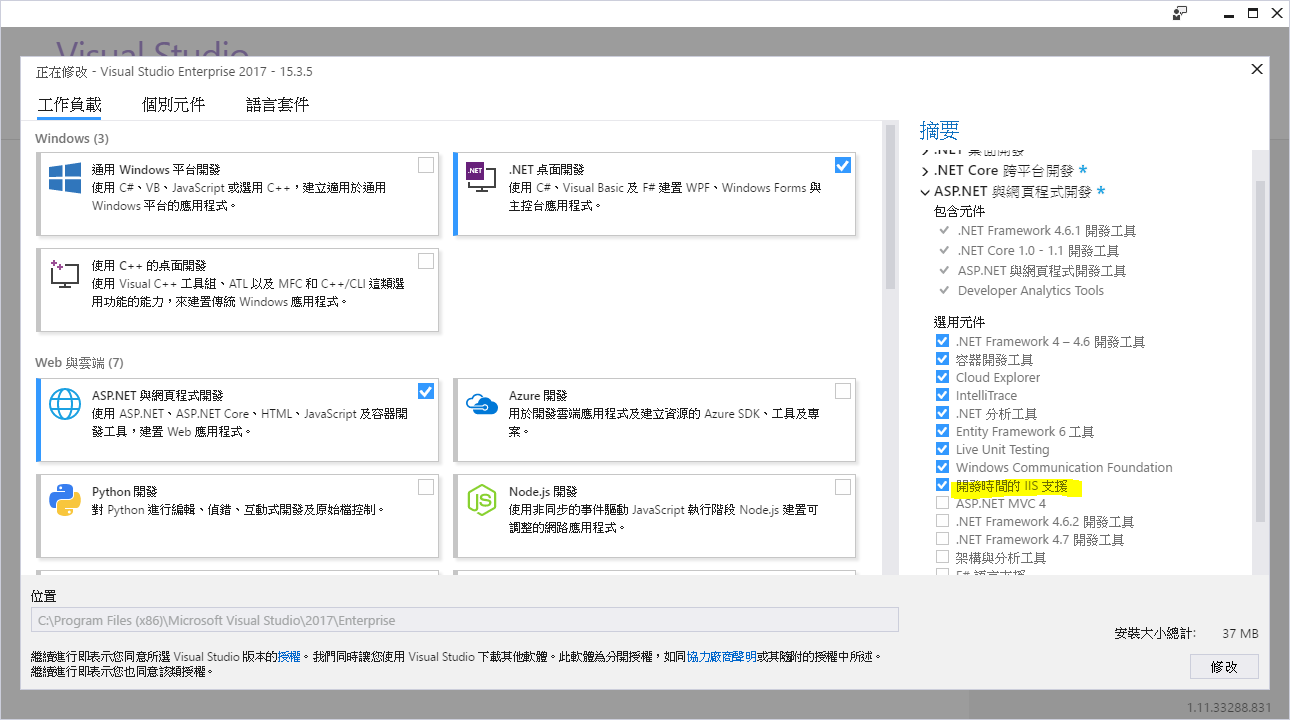Uncheck Windows Communication Foundation component
1290x720 pixels.
[942, 467]
